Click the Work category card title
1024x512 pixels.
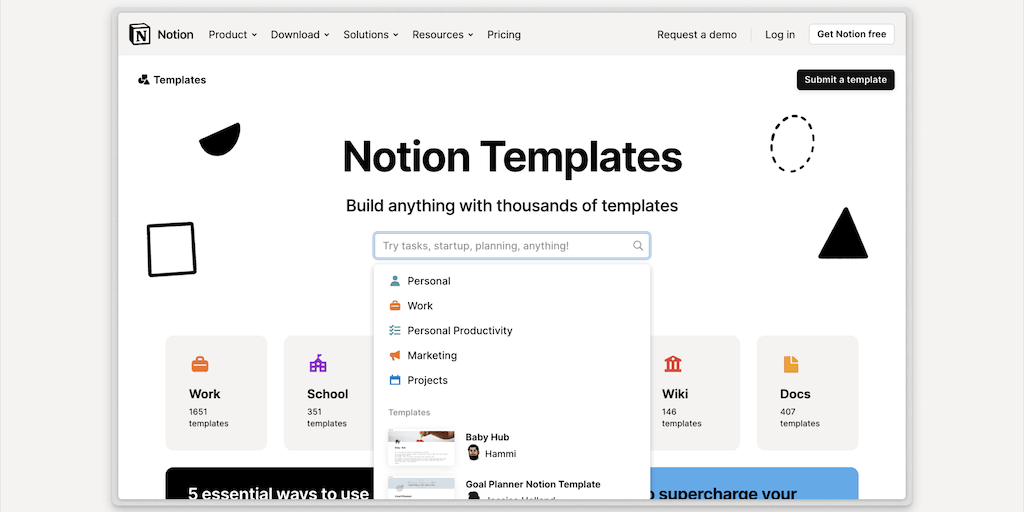[x=204, y=394]
